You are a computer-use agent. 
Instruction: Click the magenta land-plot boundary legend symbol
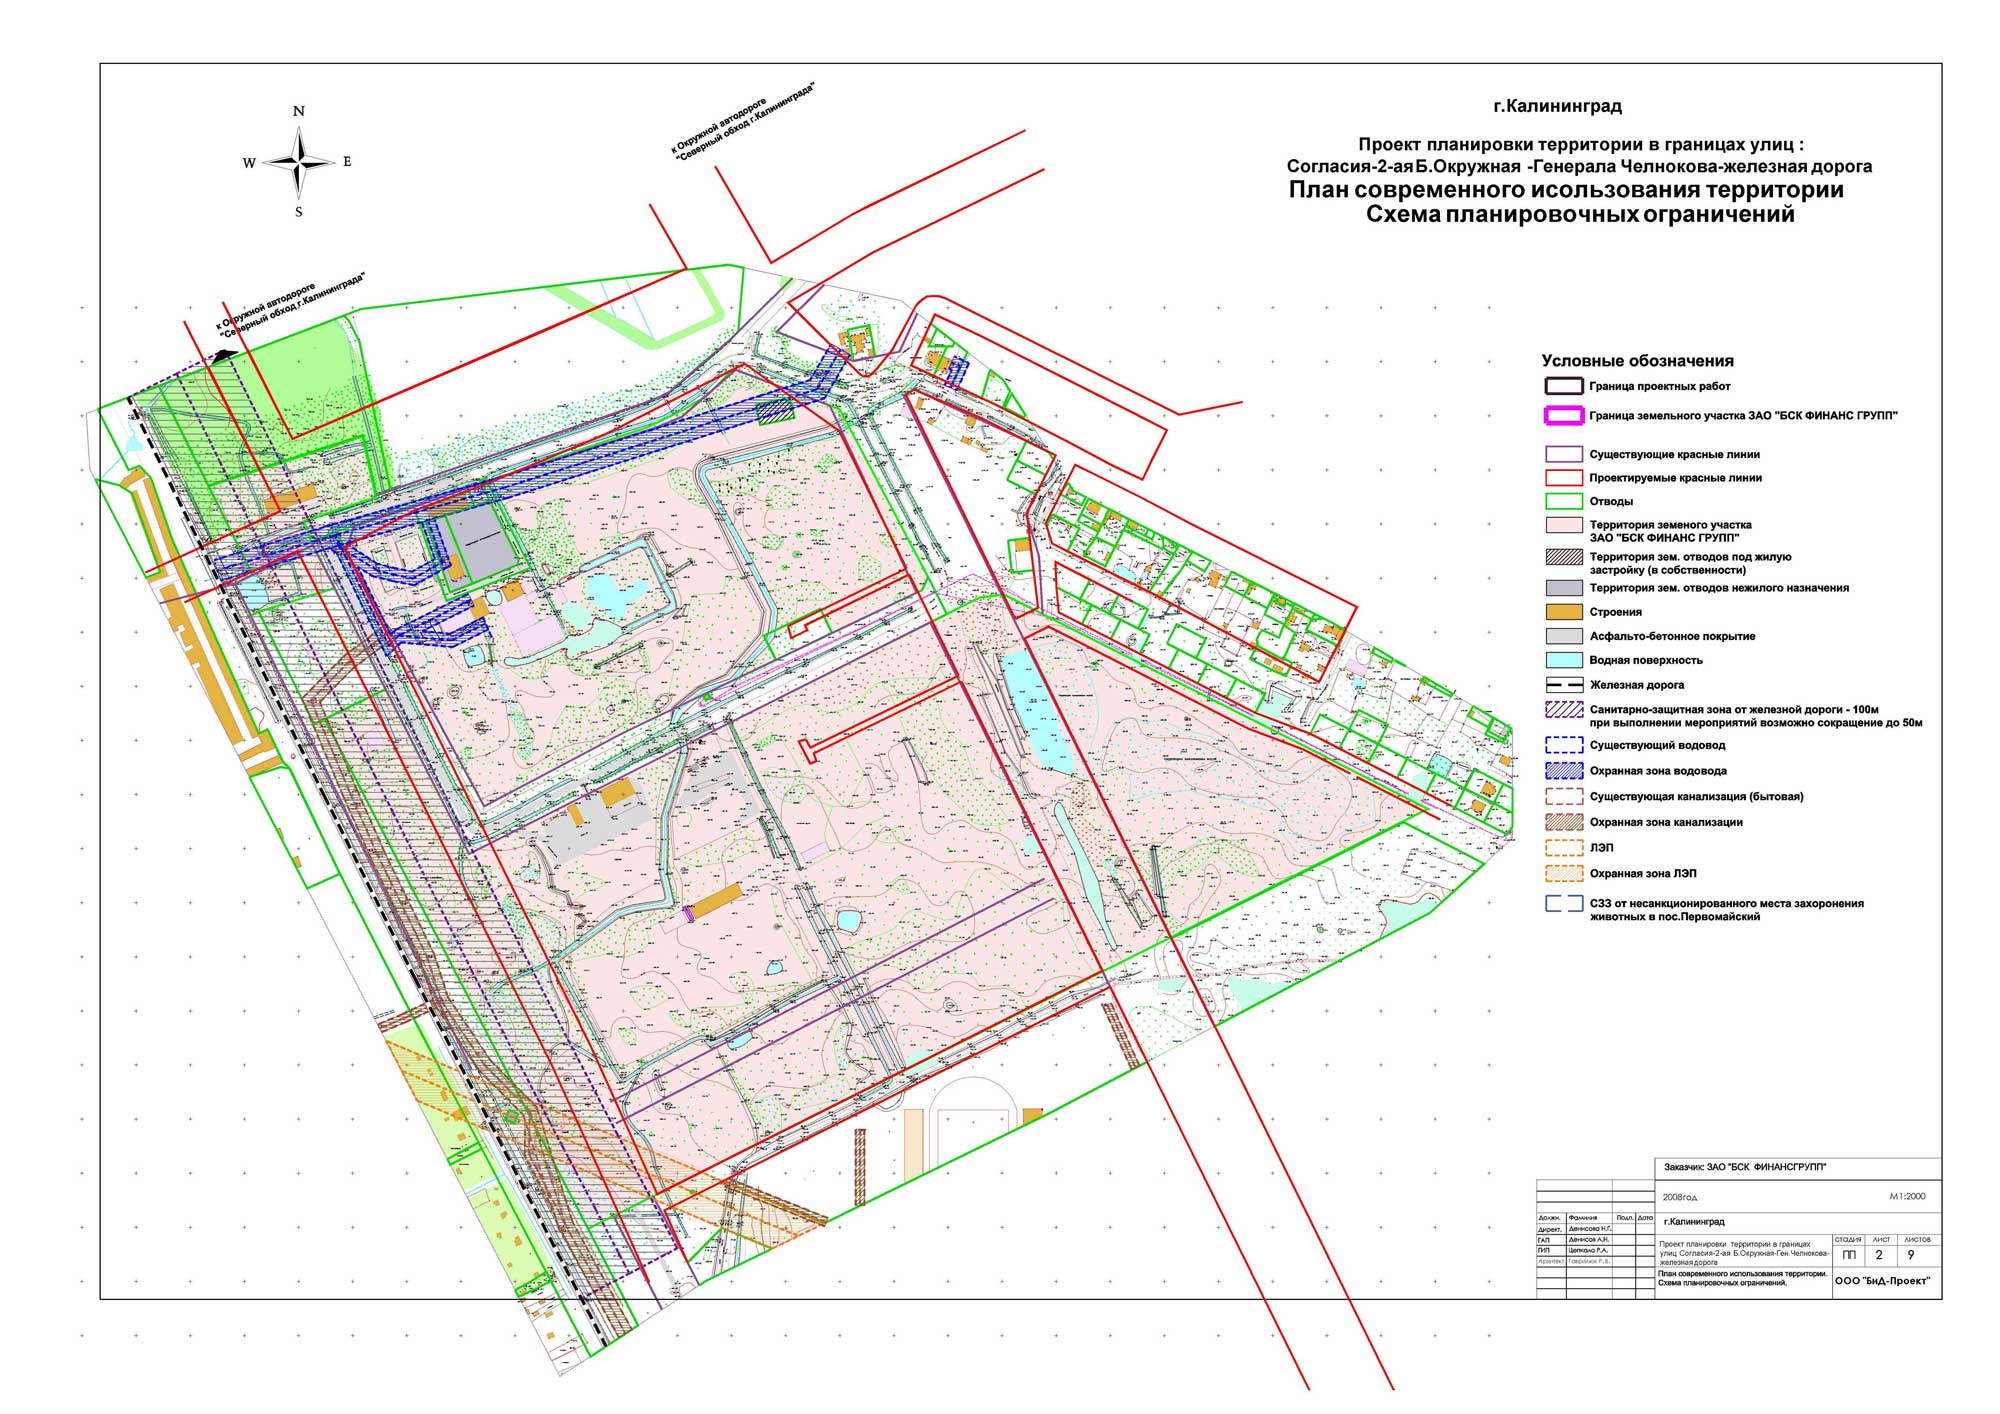click(x=1564, y=416)
